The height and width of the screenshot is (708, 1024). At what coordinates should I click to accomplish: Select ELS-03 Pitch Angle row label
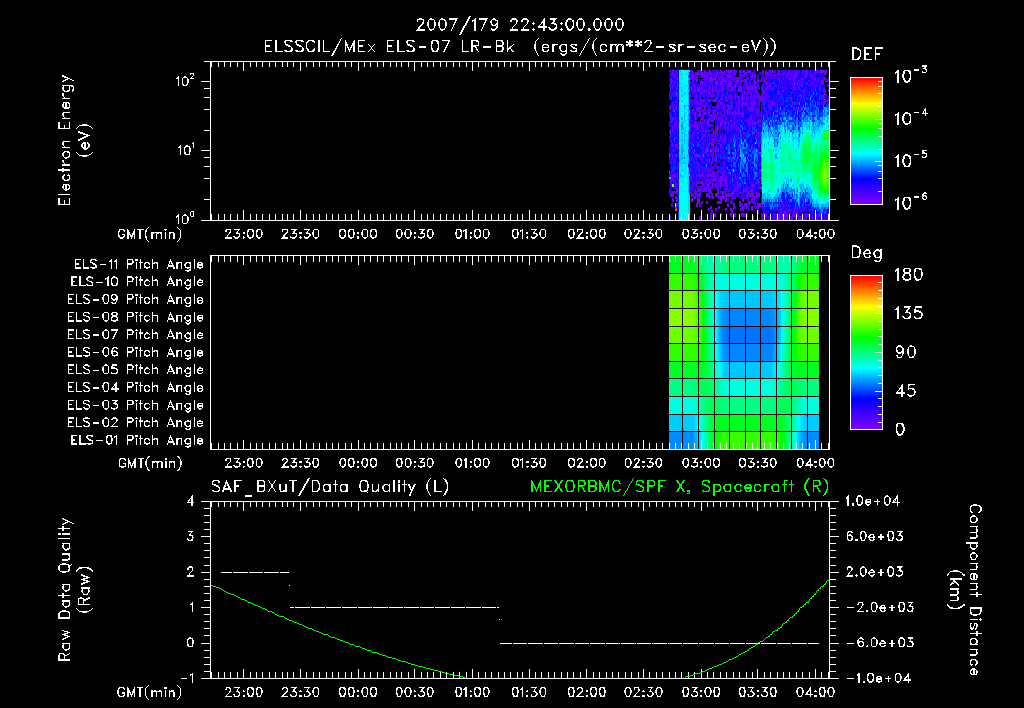(136, 406)
